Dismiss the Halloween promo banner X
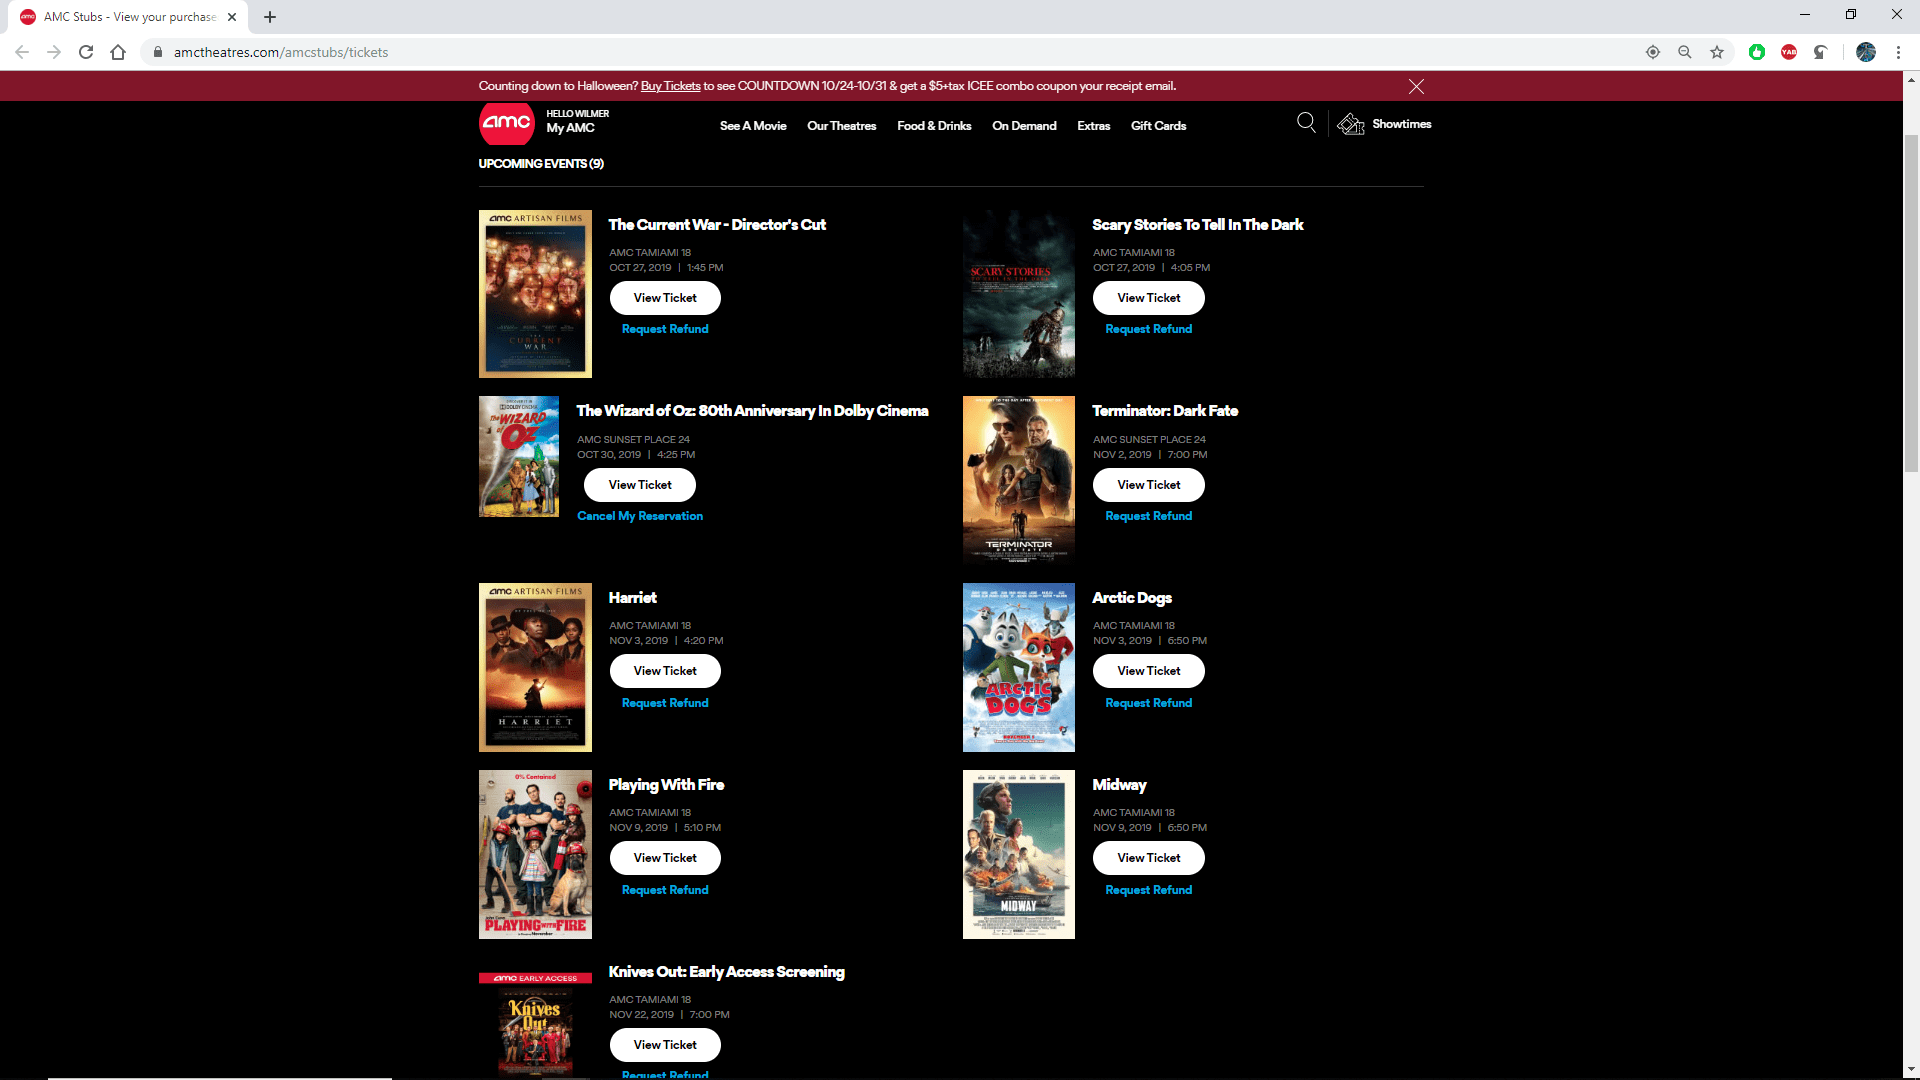 pos(1416,86)
